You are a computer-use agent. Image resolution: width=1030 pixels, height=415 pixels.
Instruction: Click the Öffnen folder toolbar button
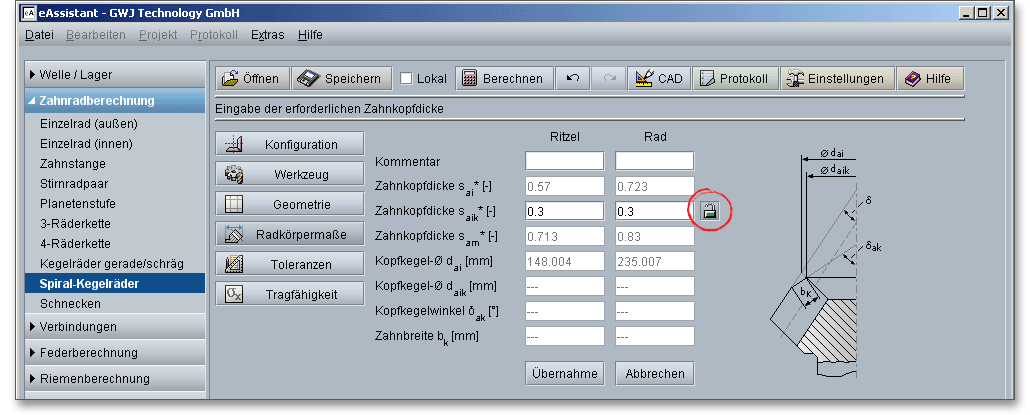pyautogui.click(x=253, y=79)
